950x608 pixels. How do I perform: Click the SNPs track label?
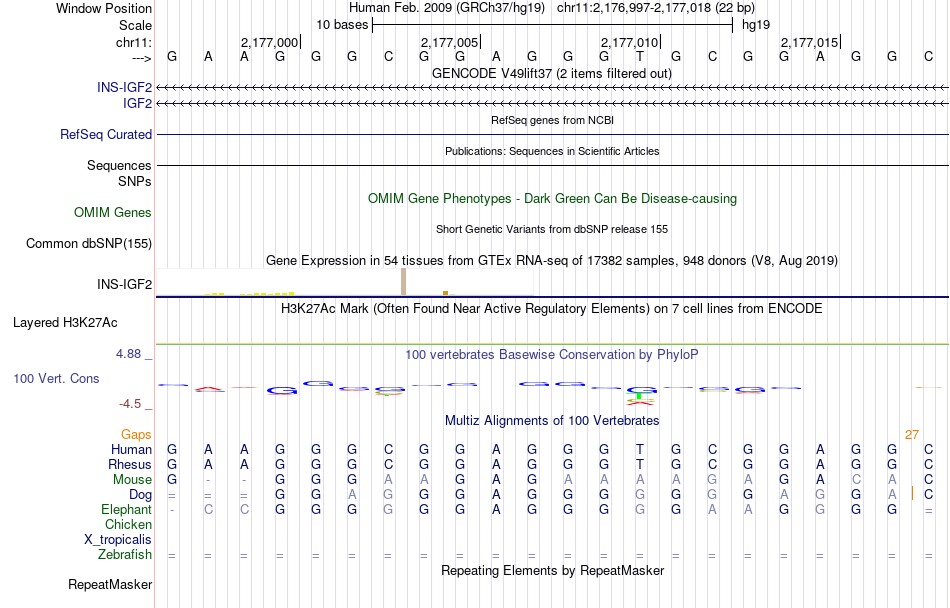click(x=135, y=181)
